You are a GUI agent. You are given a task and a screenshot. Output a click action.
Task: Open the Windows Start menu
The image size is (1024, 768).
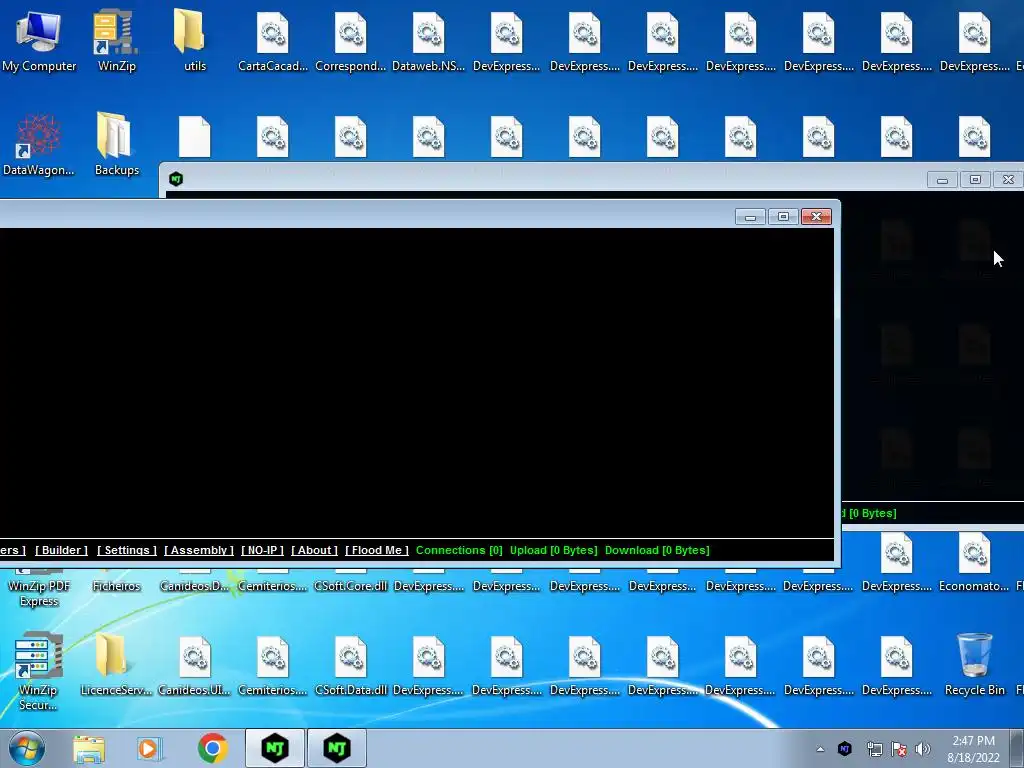(x=27, y=748)
